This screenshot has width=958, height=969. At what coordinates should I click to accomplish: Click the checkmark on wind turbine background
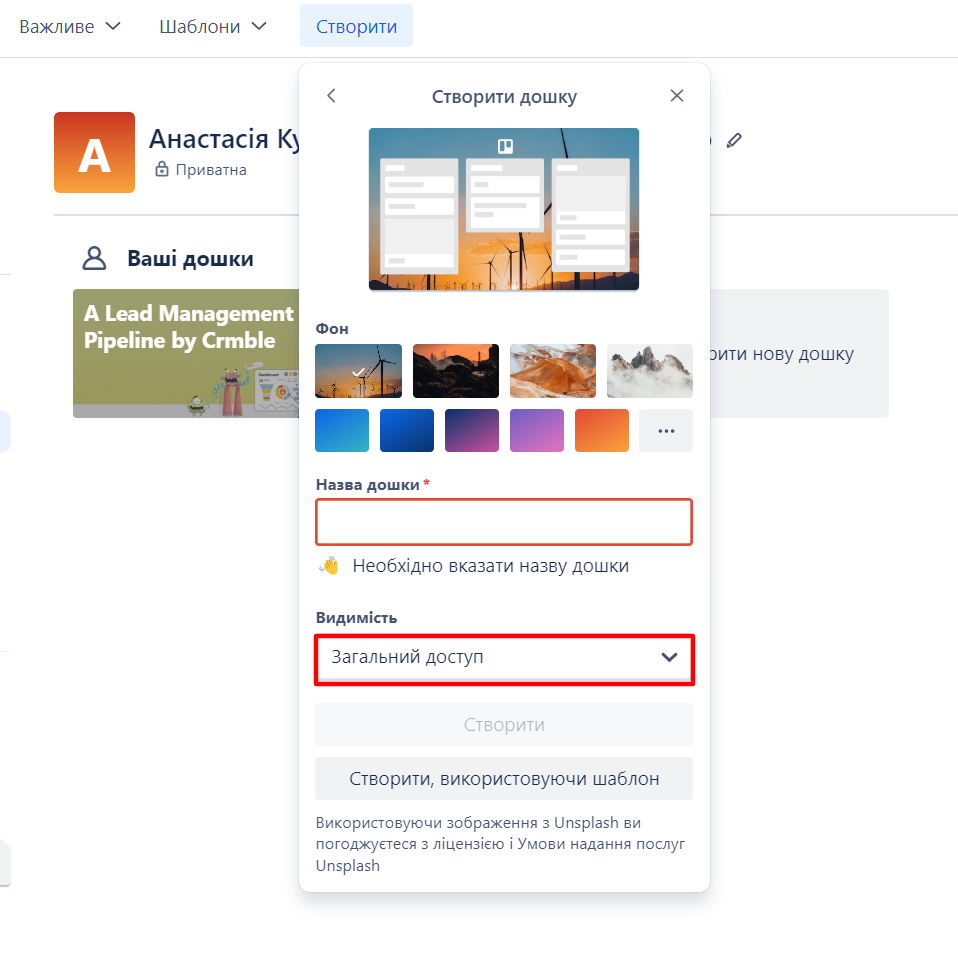tap(356, 370)
